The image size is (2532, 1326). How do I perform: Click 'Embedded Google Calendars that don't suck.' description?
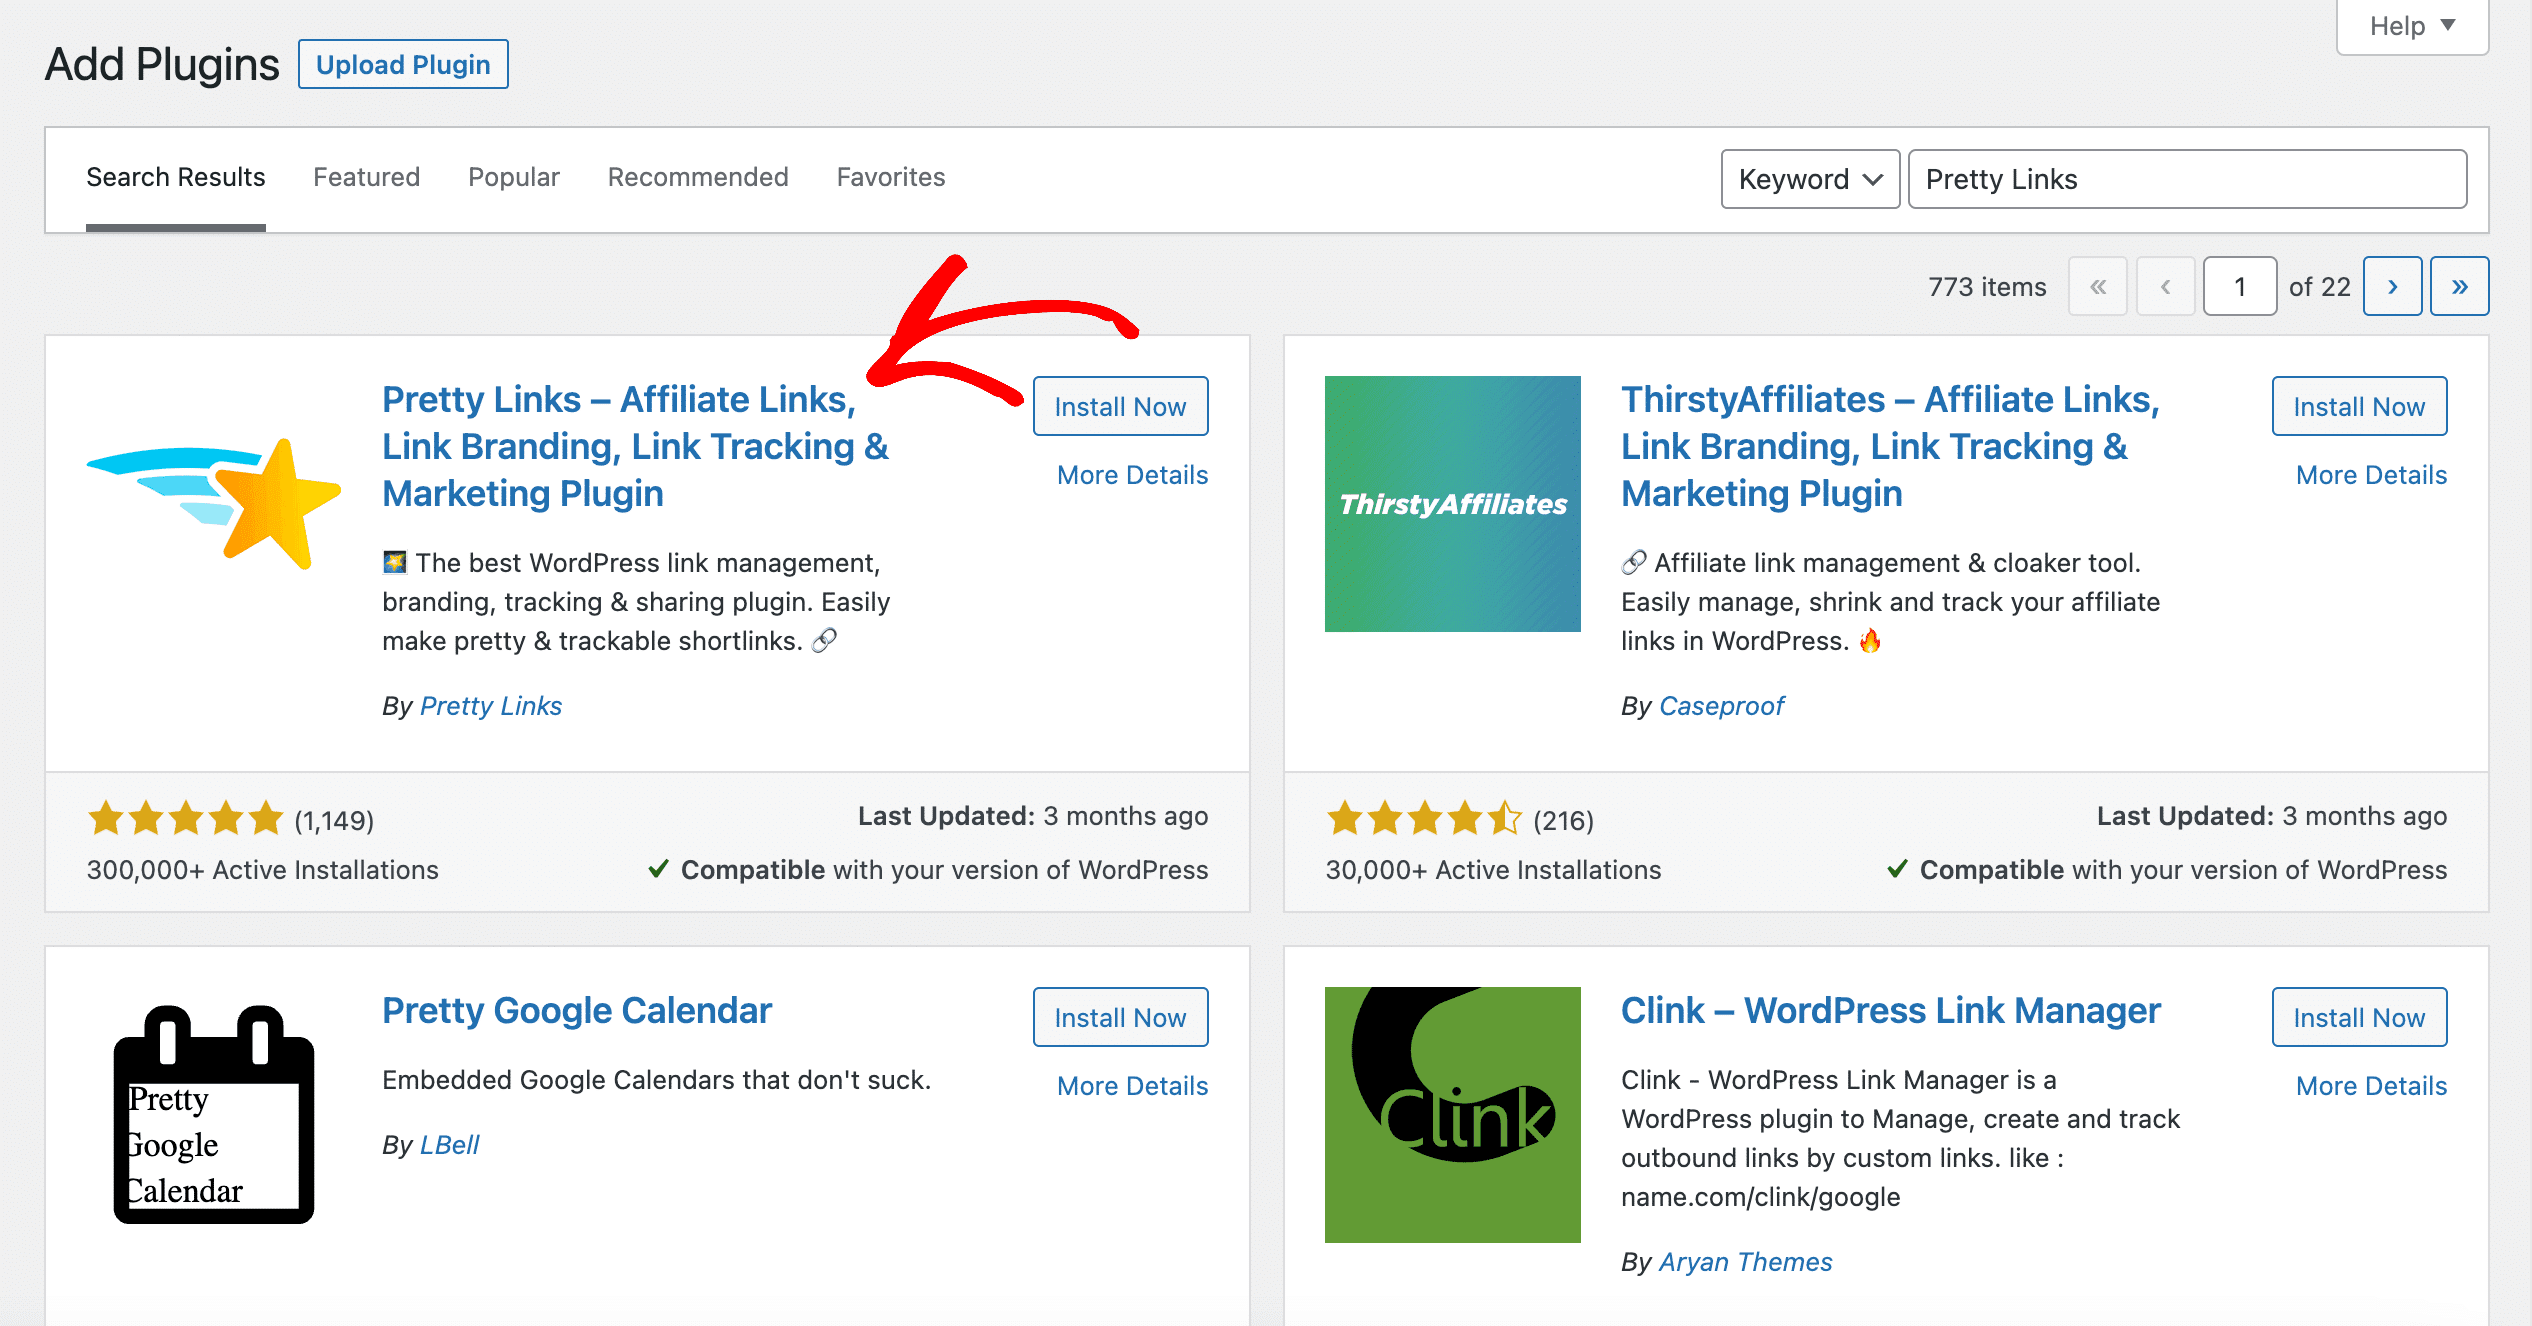(656, 1080)
